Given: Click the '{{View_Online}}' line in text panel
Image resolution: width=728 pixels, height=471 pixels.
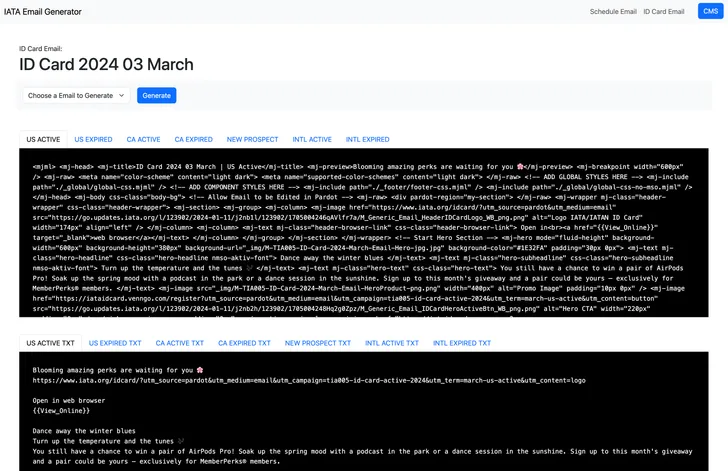Looking at the screenshot, I should 61,411.
